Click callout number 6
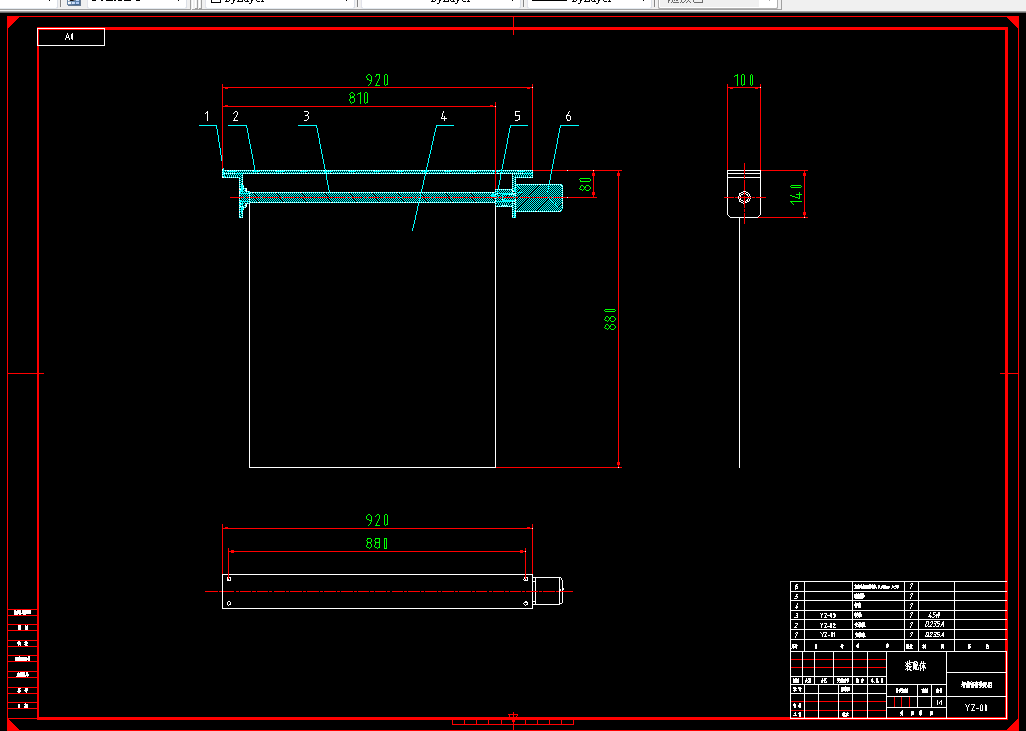 coord(568,116)
